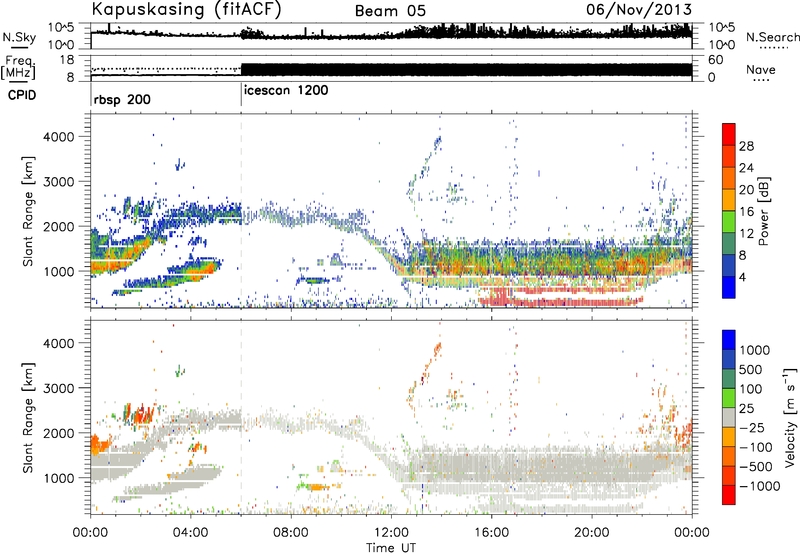The width and height of the screenshot is (800, 554).
Task: Click the 12:00 time tick label
Action: pos(391,533)
